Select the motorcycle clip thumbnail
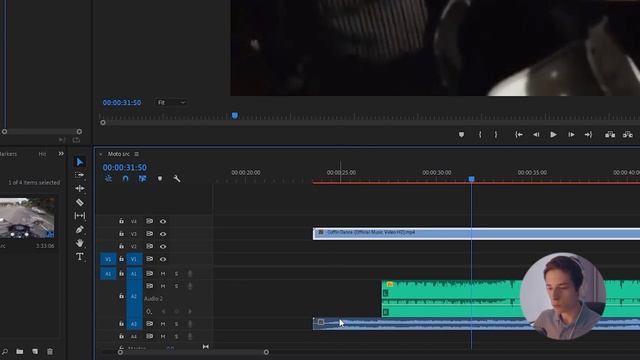Image resolution: width=640 pixels, height=360 pixels. point(27,217)
